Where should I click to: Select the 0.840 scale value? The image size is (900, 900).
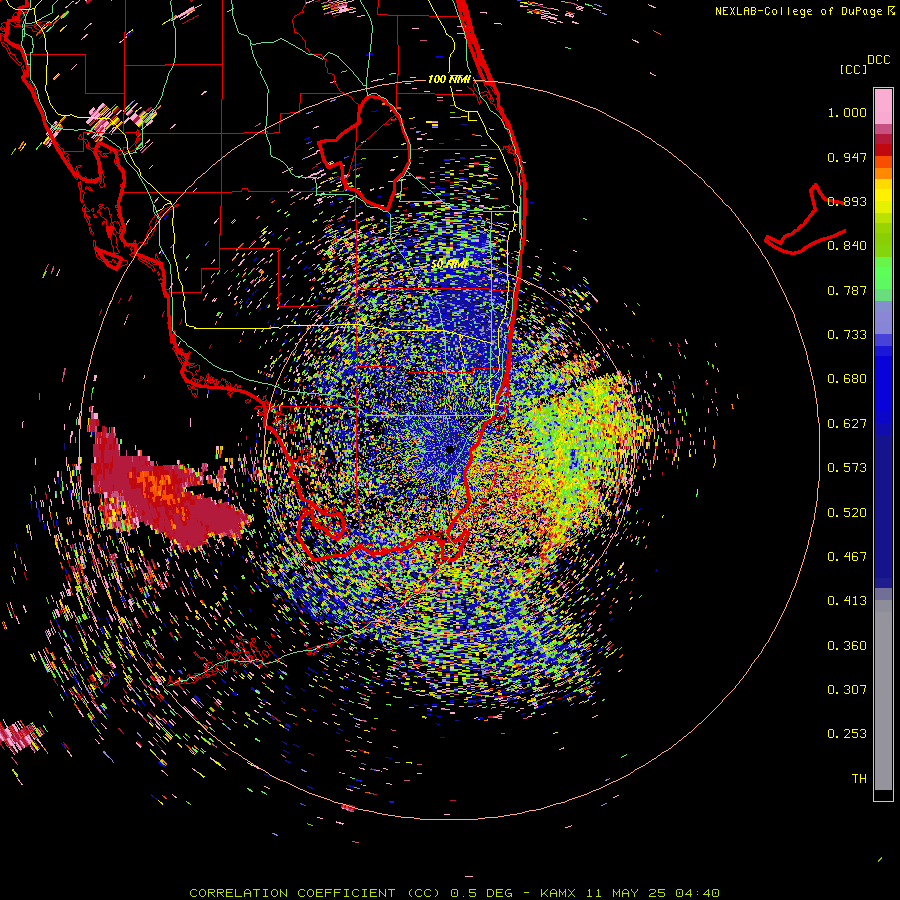pos(847,246)
